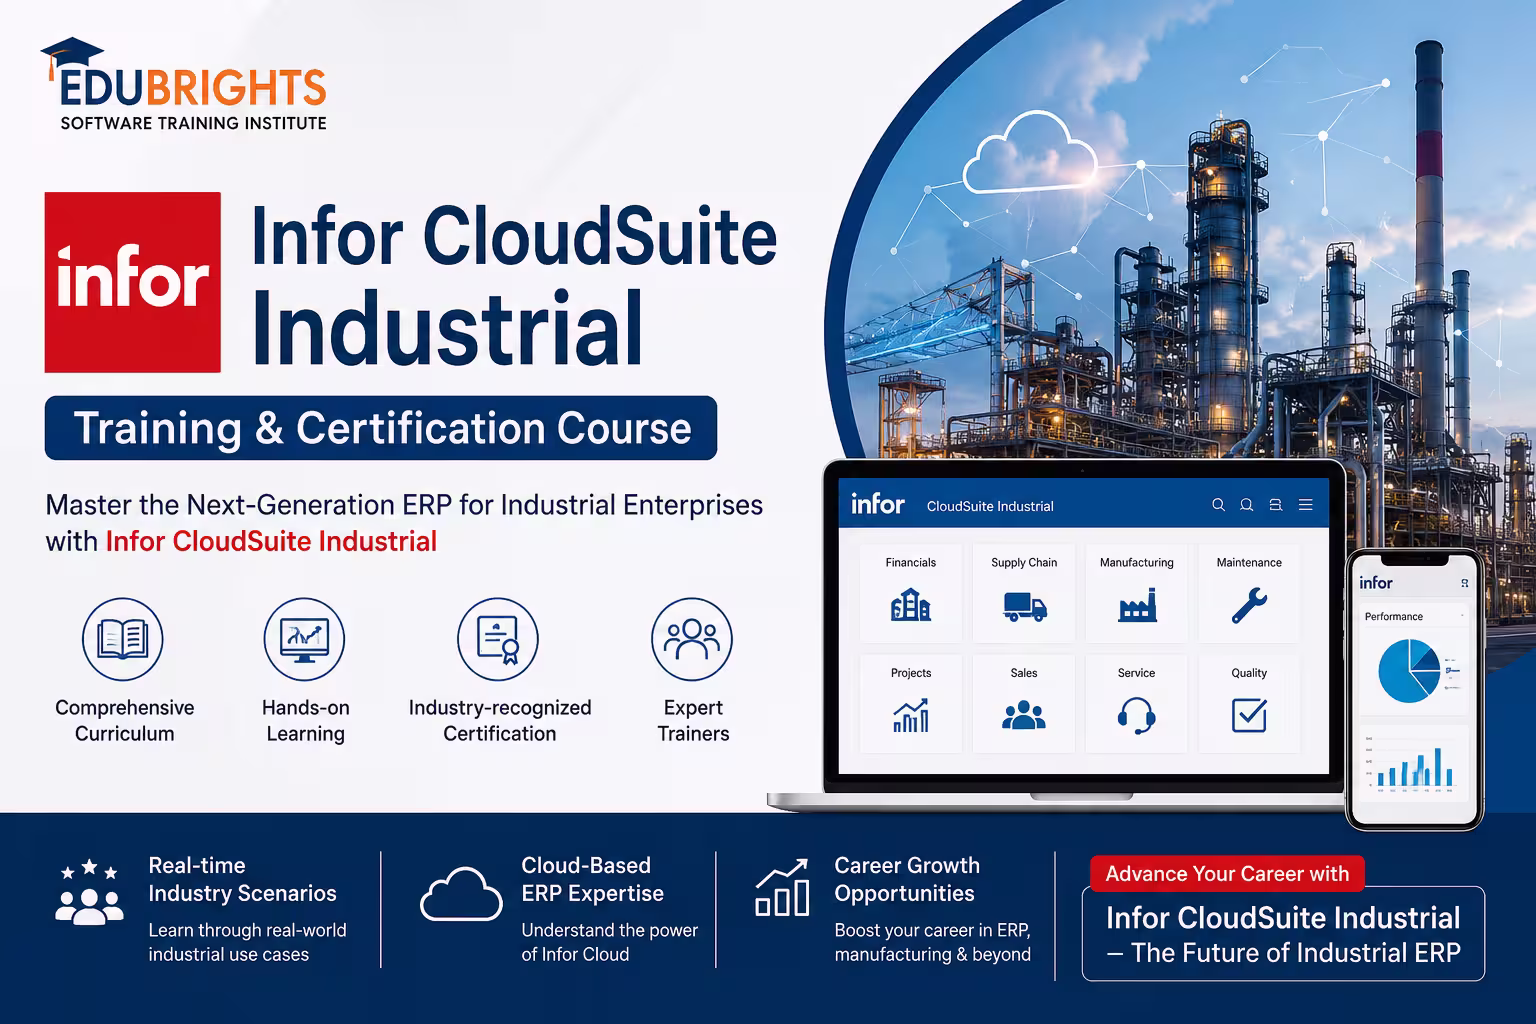Viewport: 1536px width, 1024px height.
Task: Click the Infor logo on phone screen
Action: 1375,582
